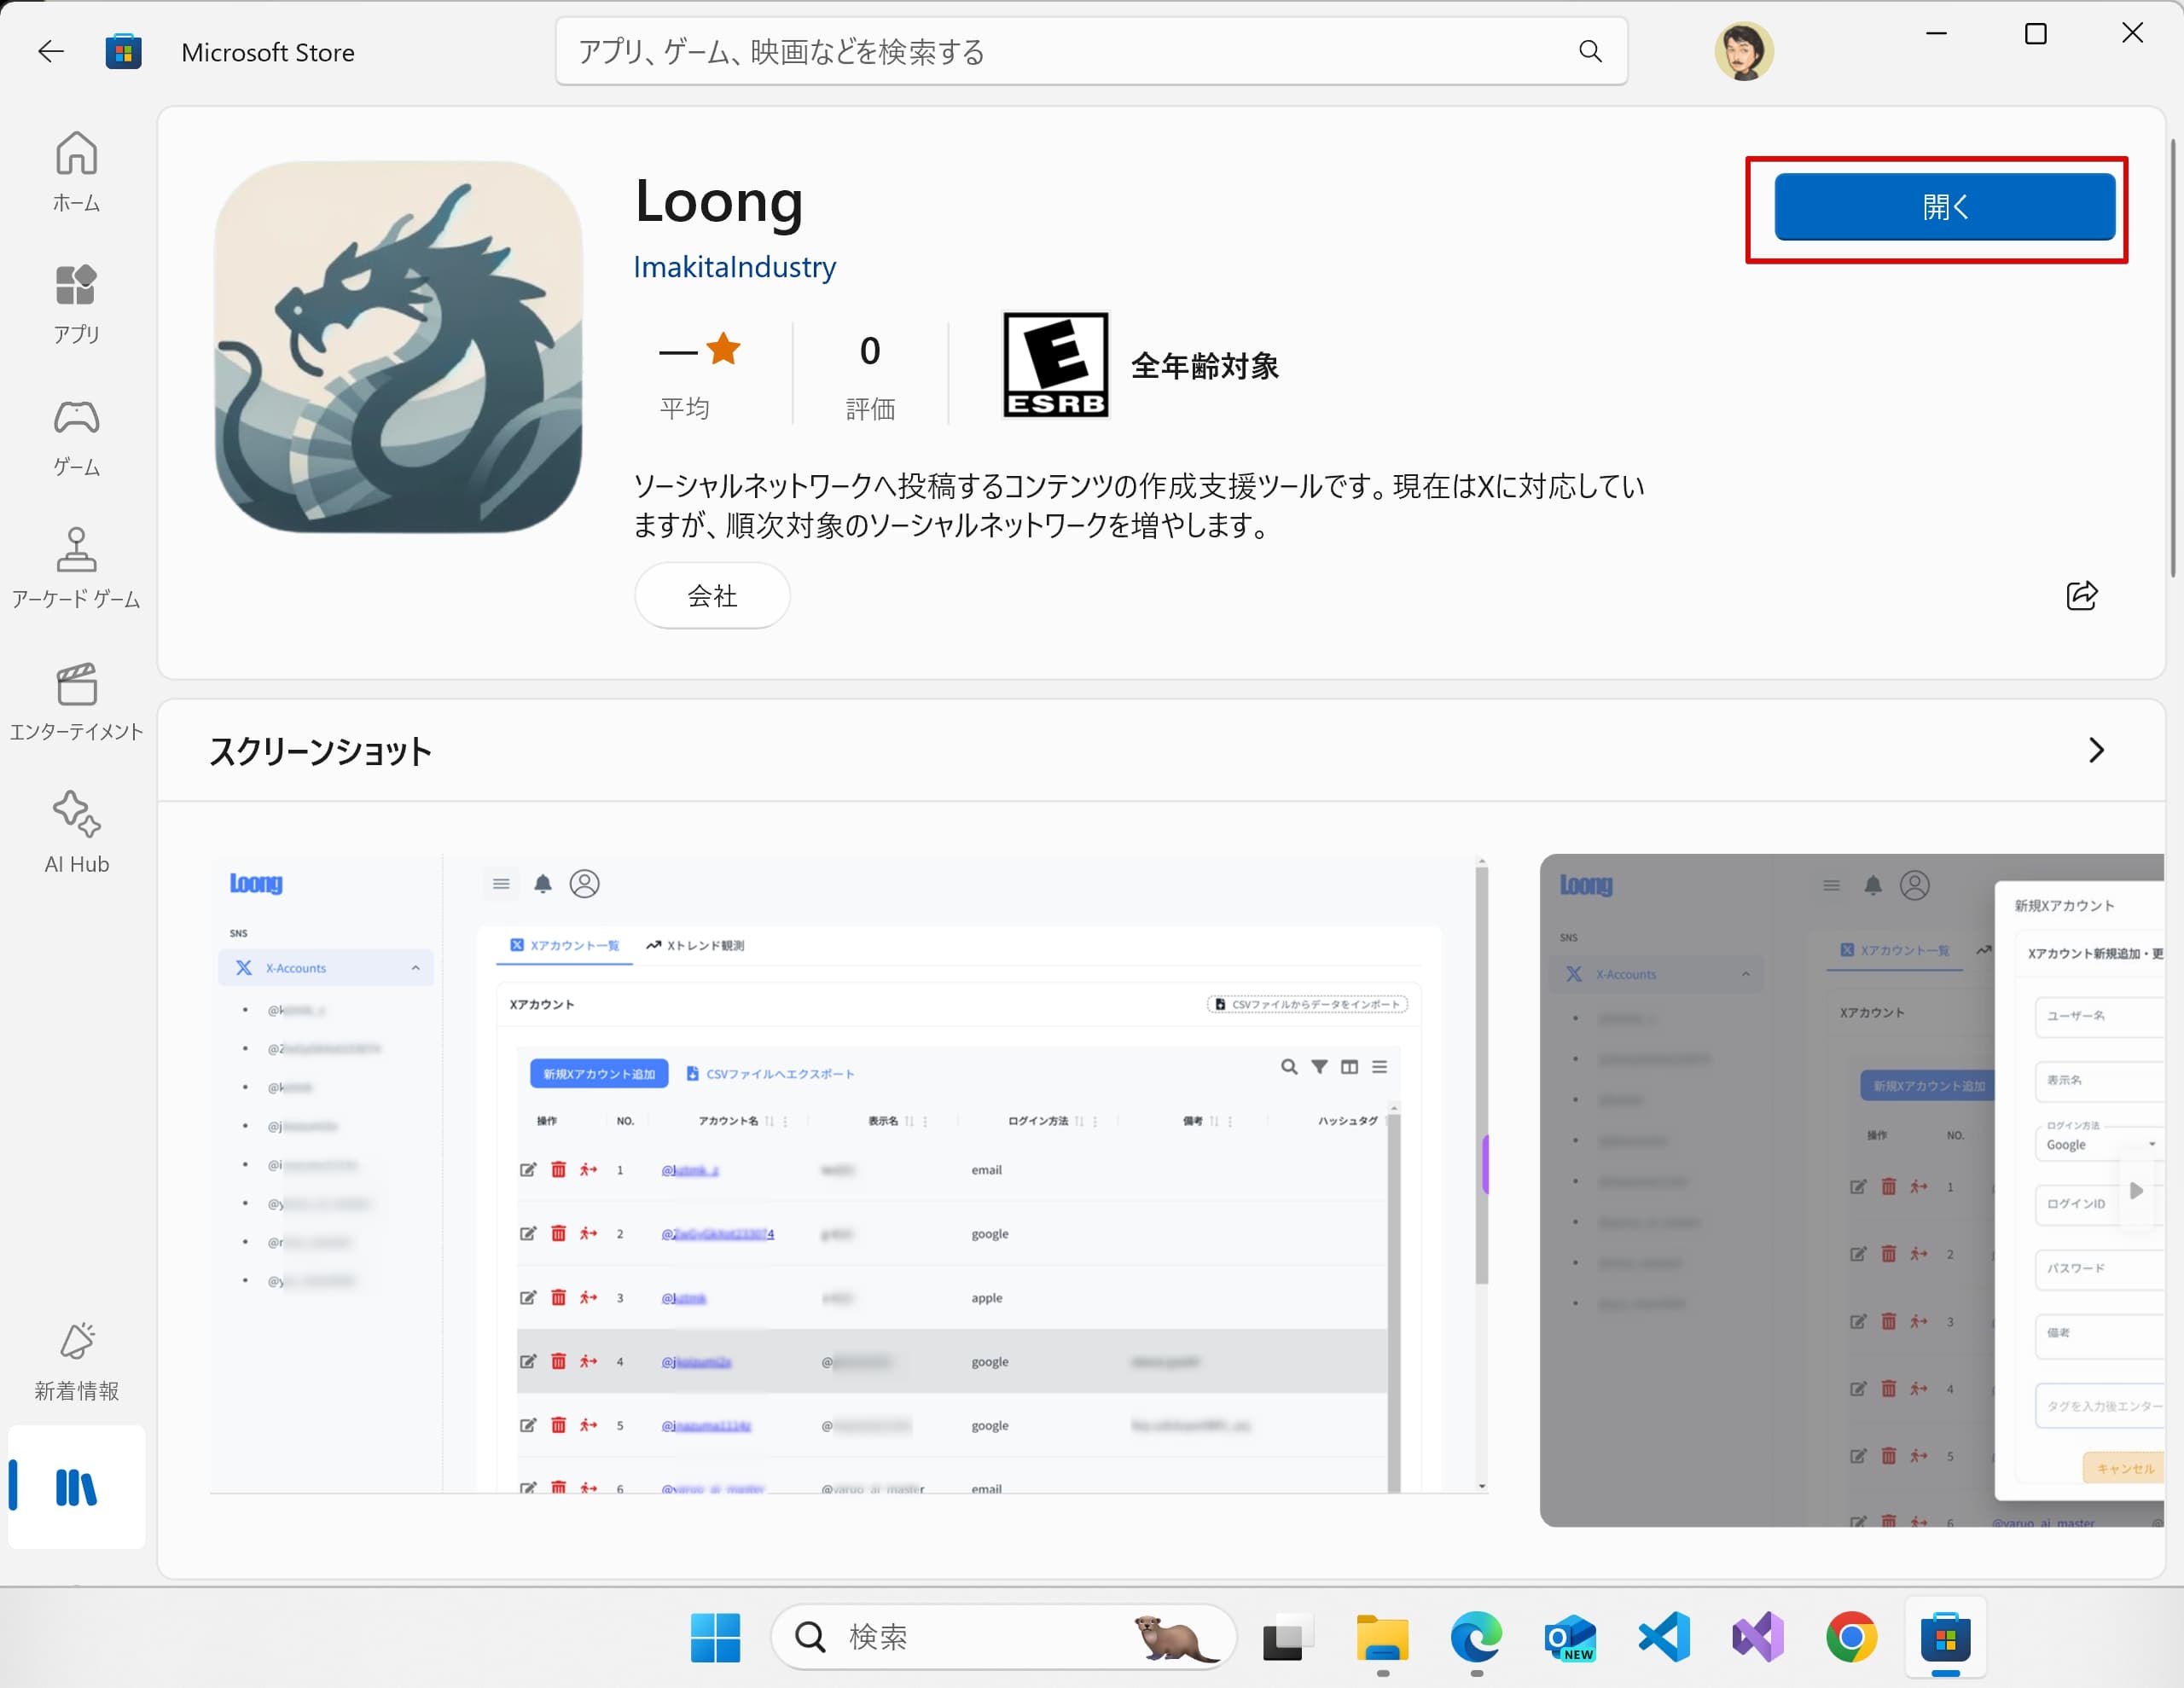The image size is (2184, 1688).
Task: Click the taskbar 検索 box
Action: (1003, 1637)
